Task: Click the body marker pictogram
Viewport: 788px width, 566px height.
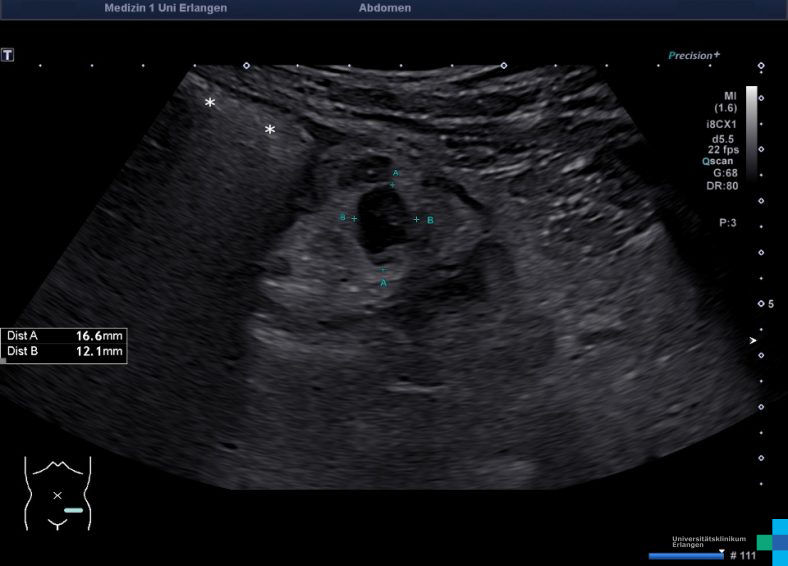Action: click(x=58, y=493)
